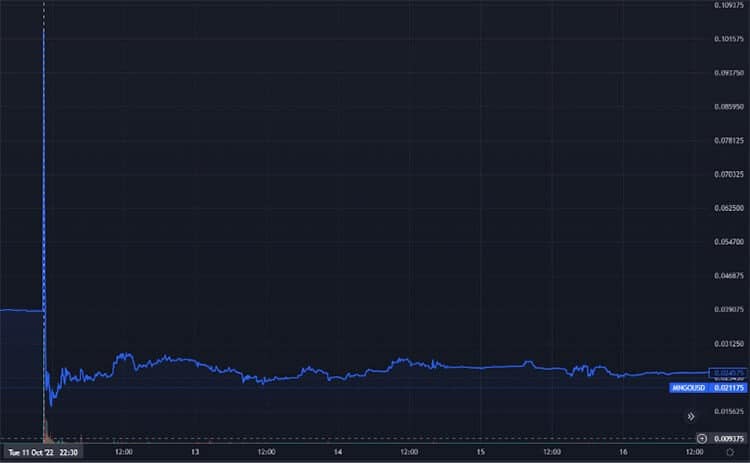Click the plus button on the crosshair price
The height and width of the screenshot is (463, 750).
coord(702,439)
